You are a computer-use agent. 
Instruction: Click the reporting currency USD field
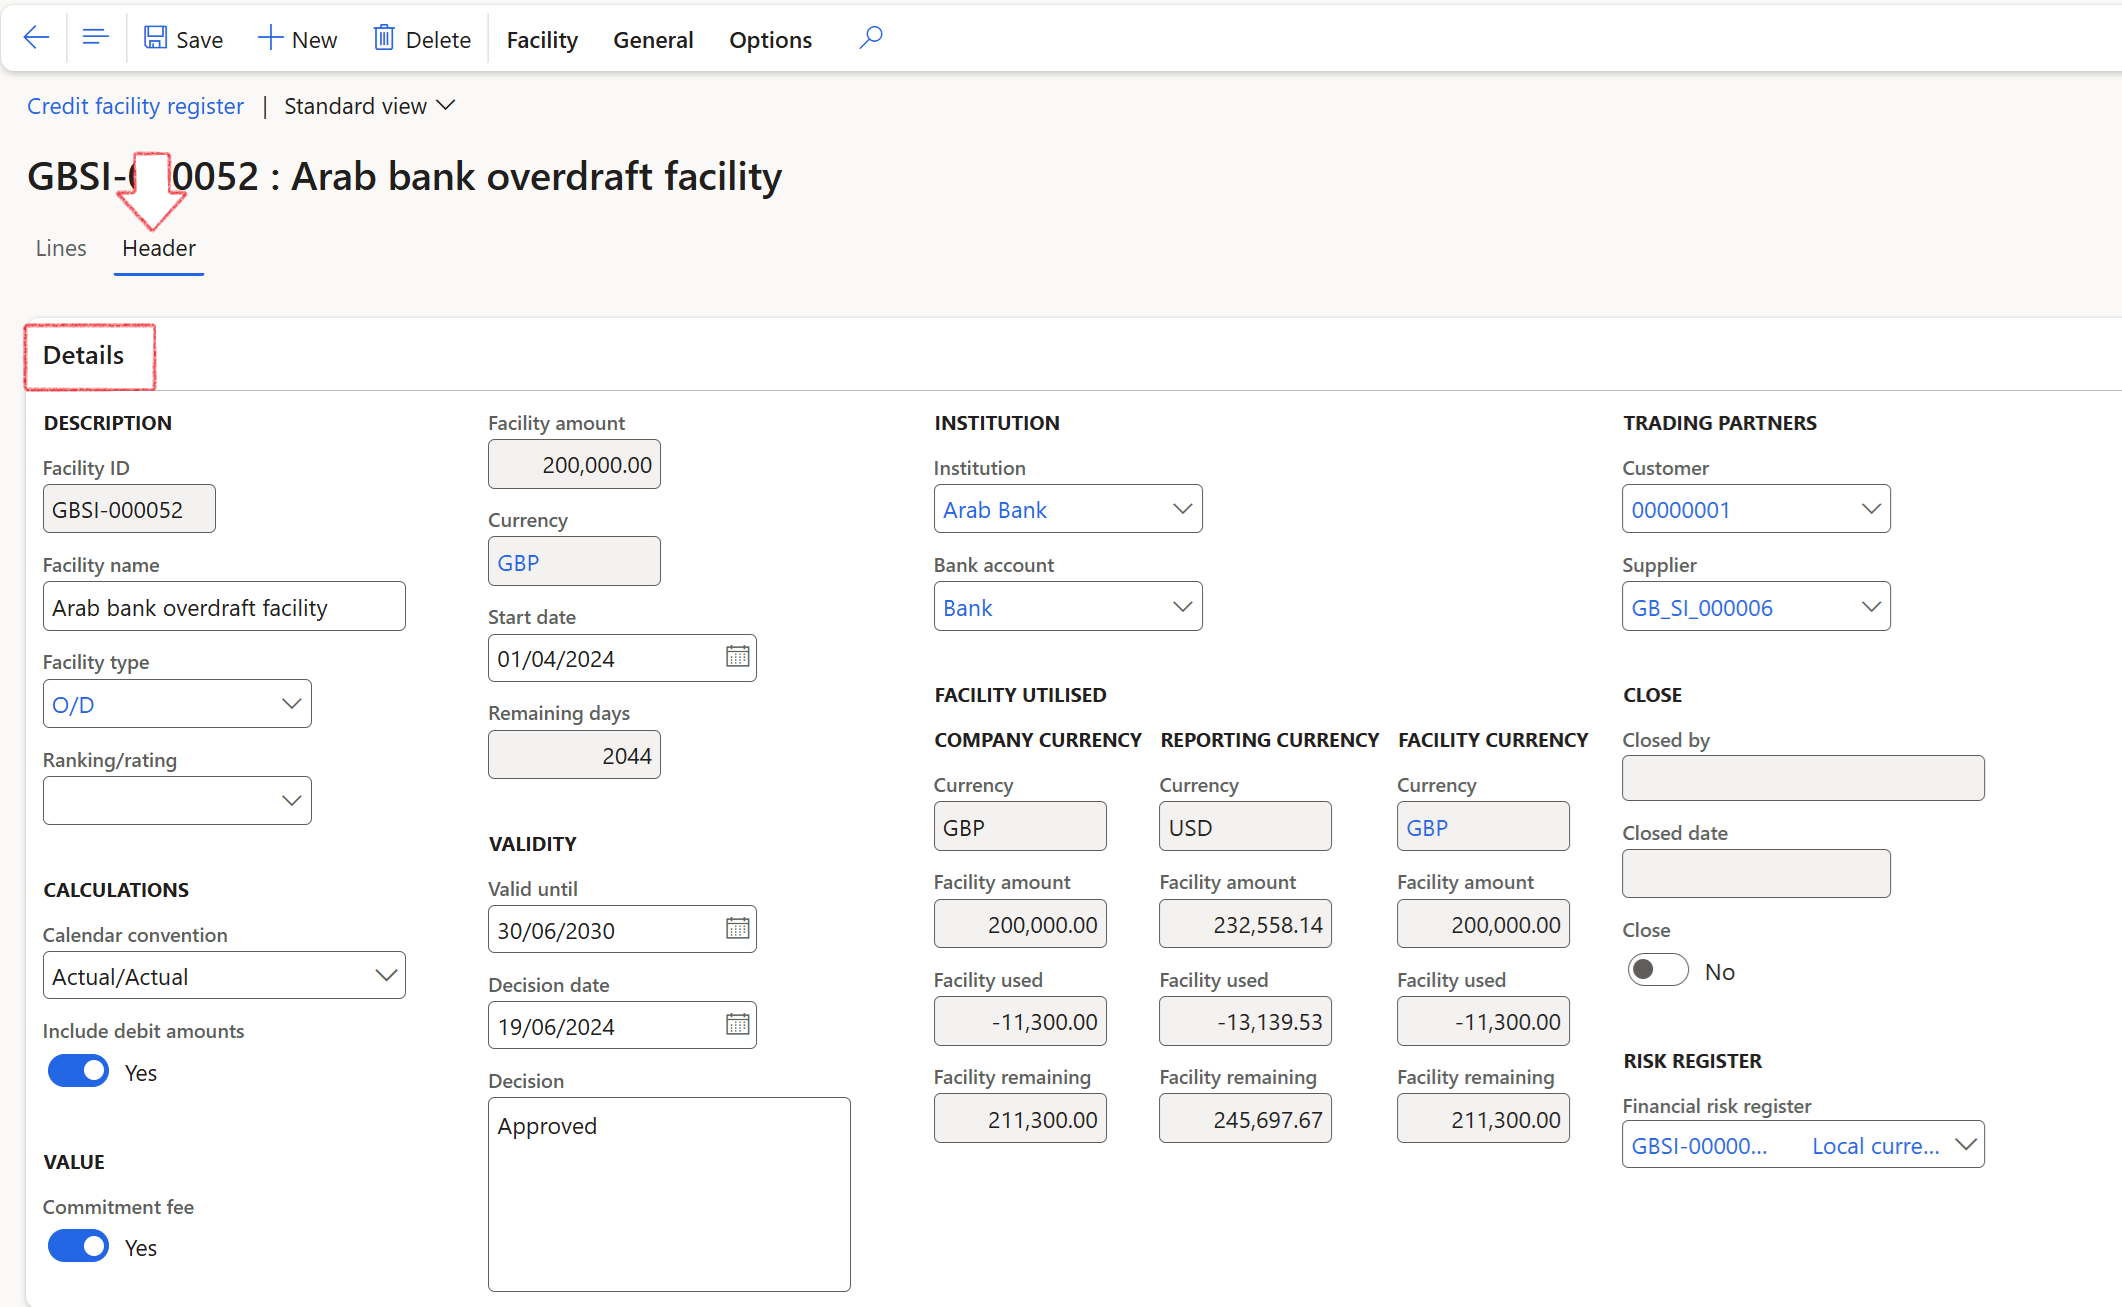[1245, 827]
